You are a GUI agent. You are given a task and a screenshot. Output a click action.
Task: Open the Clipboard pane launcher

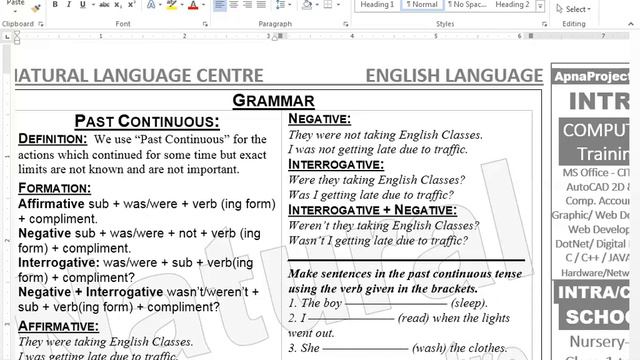(x=40, y=24)
